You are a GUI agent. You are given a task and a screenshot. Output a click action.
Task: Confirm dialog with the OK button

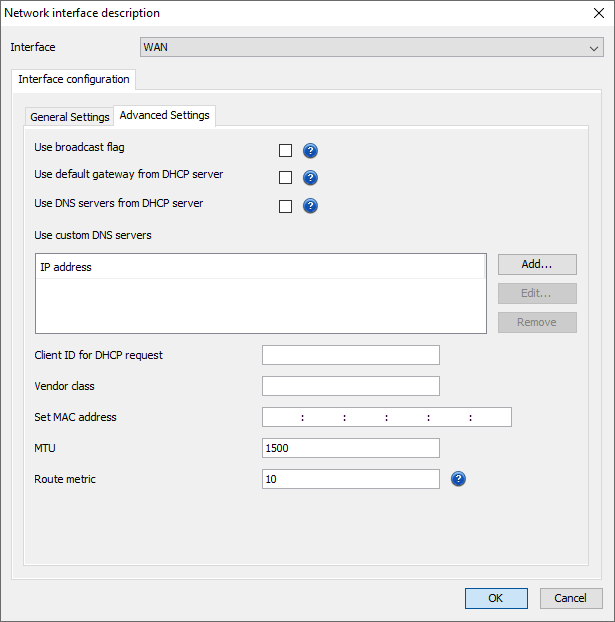[x=496, y=598]
